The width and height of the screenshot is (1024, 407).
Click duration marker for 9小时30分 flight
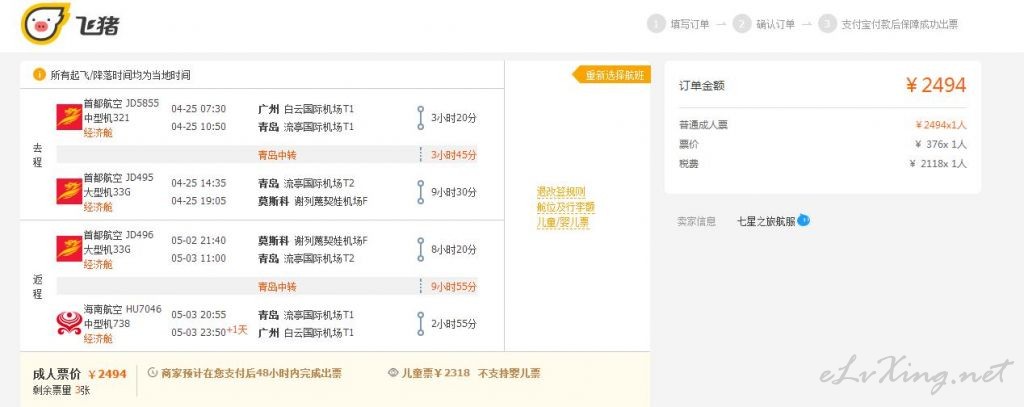[x=421, y=192]
